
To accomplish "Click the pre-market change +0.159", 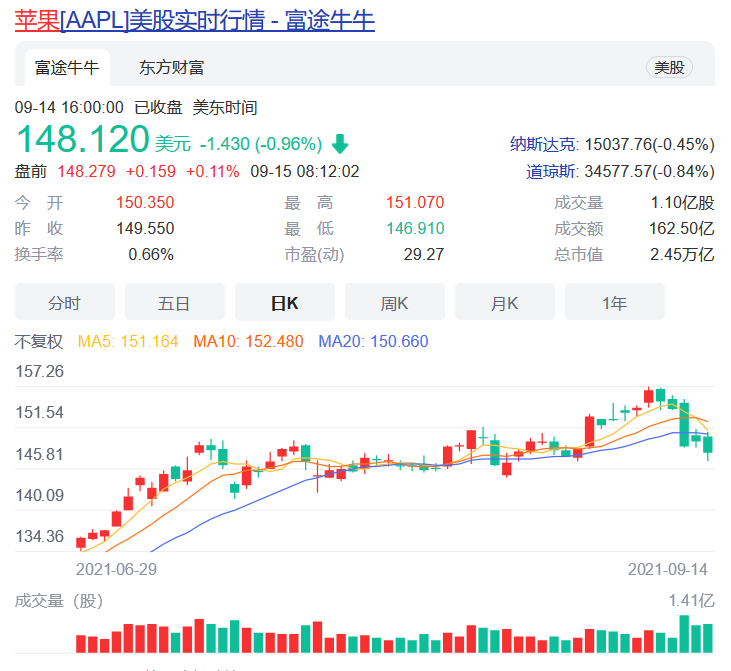I will point(151,171).
